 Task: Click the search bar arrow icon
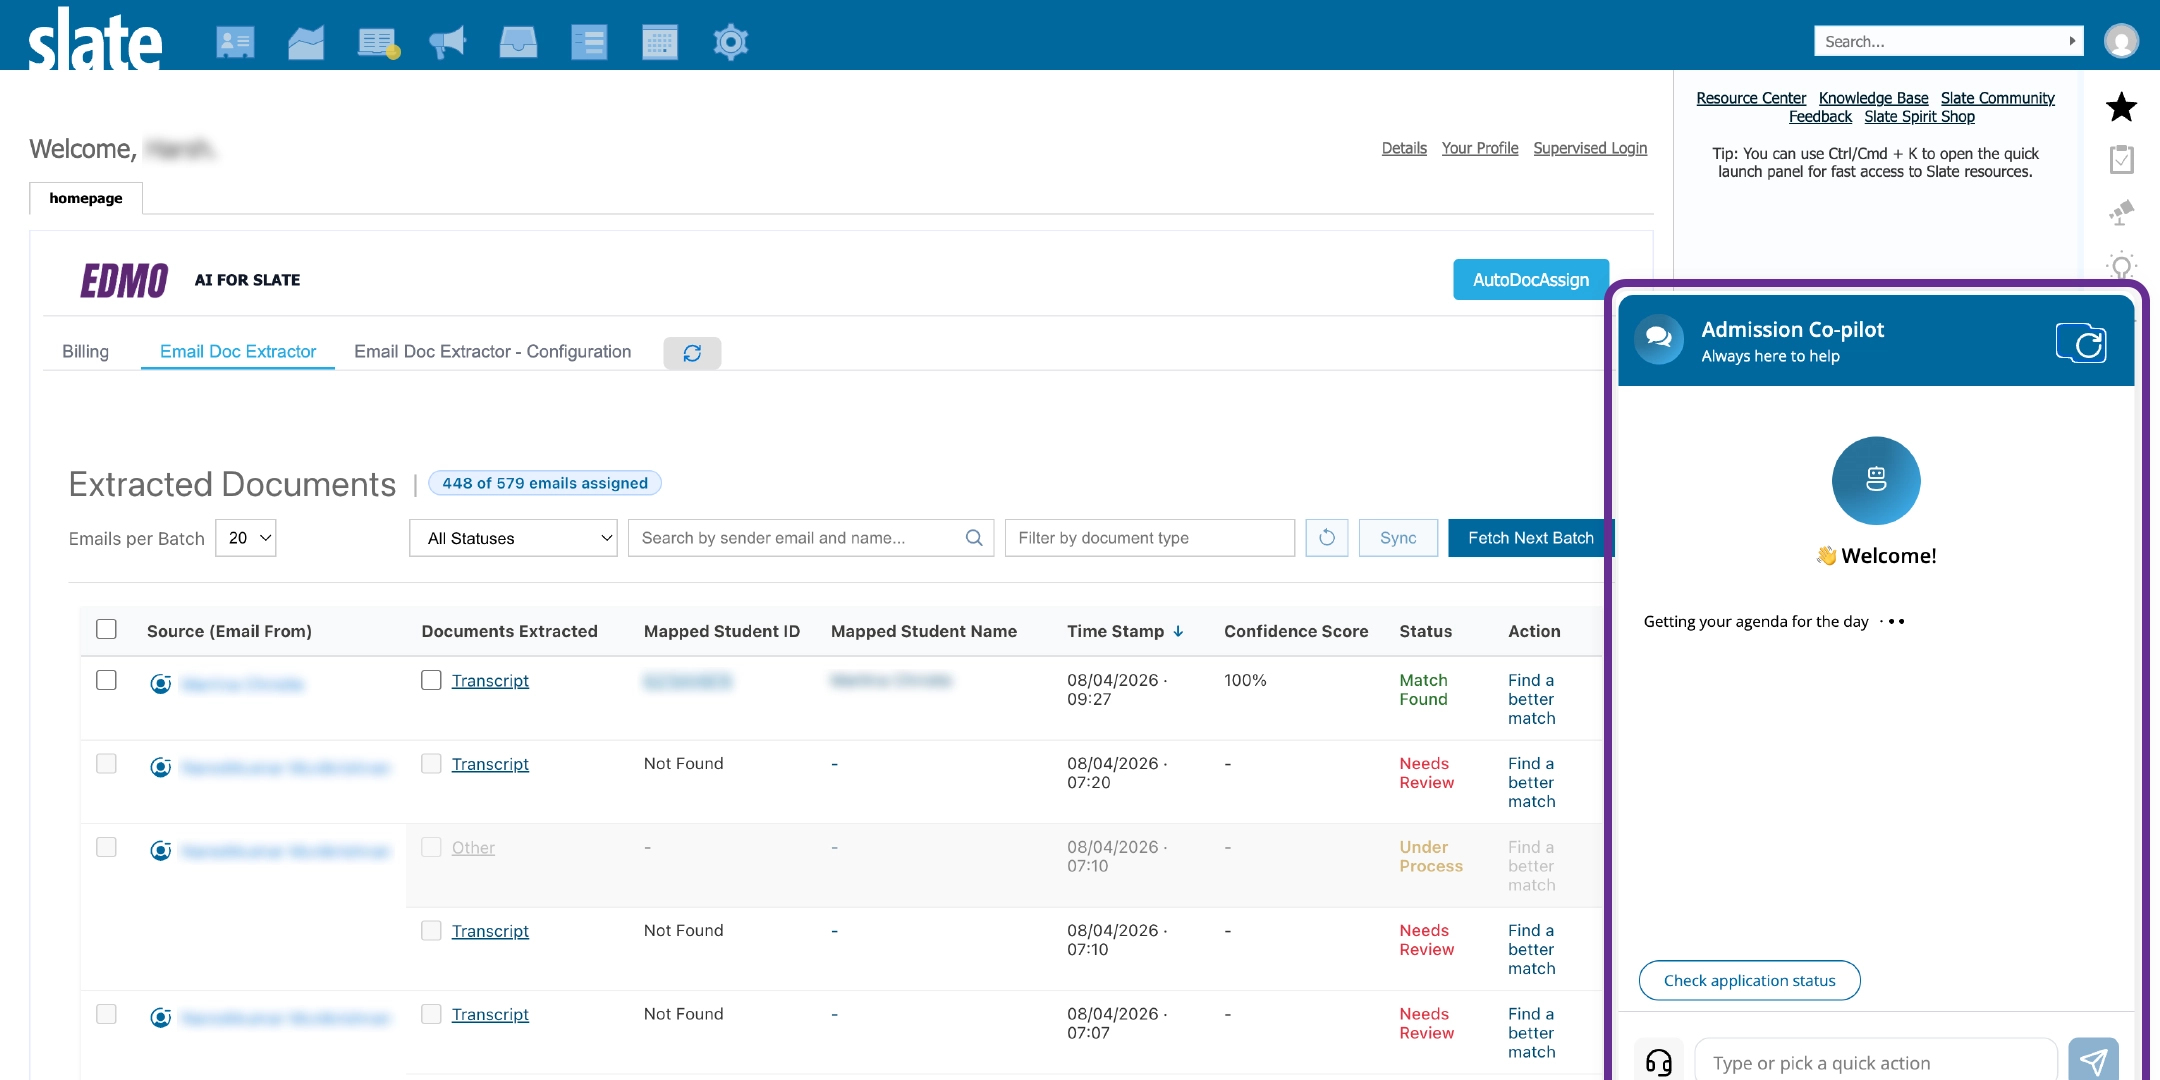click(2072, 41)
